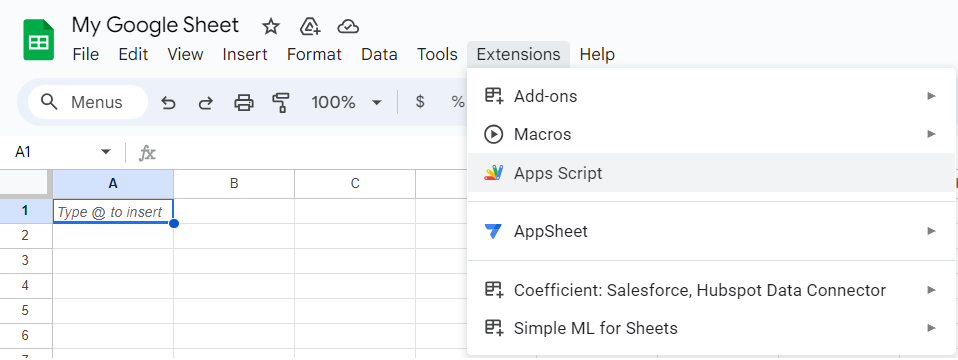Open the Edit menu
This screenshot has width=958, height=360.
(133, 54)
